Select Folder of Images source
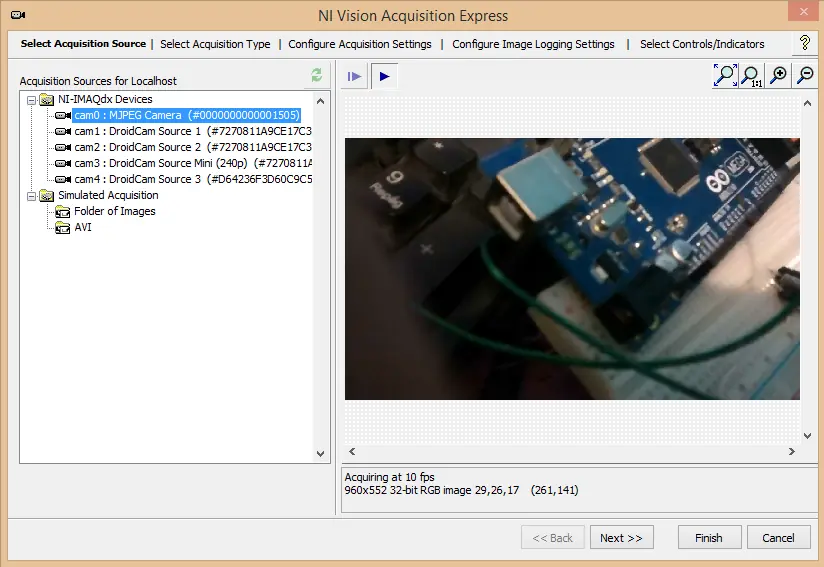This screenshot has height=567, width=824. (x=115, y=211)
